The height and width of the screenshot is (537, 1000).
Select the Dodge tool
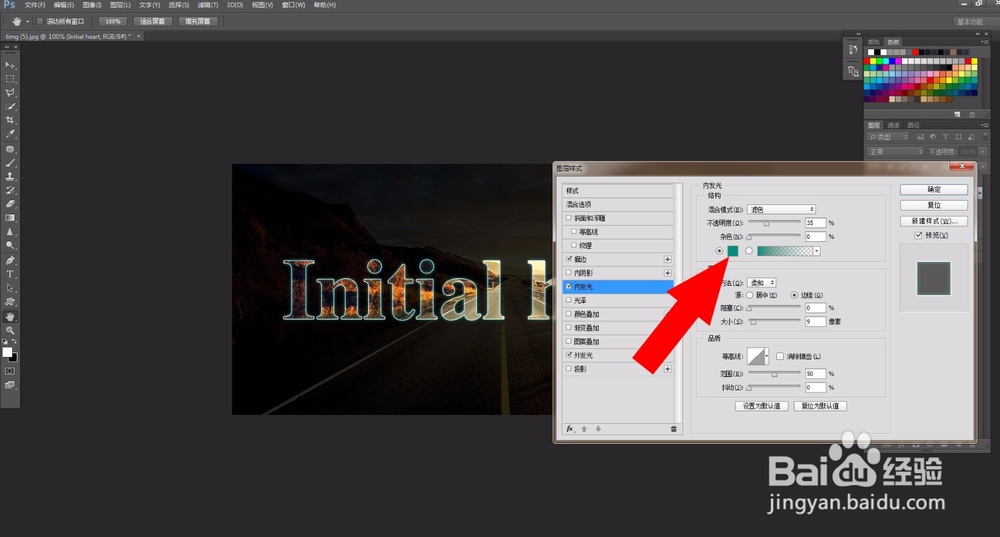[x=10, y=246]
